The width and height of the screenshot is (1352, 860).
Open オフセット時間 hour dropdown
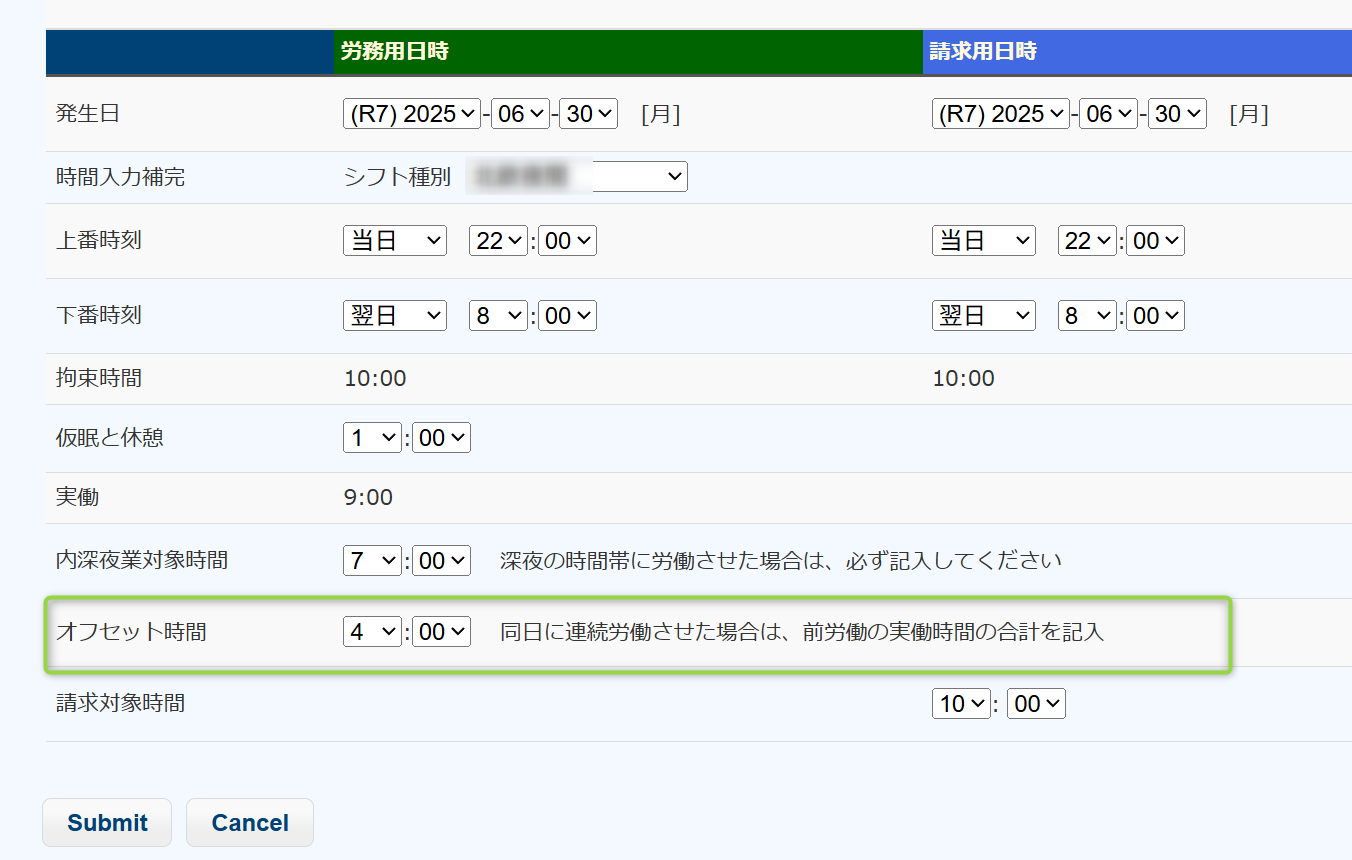click(x=372, y=632)
